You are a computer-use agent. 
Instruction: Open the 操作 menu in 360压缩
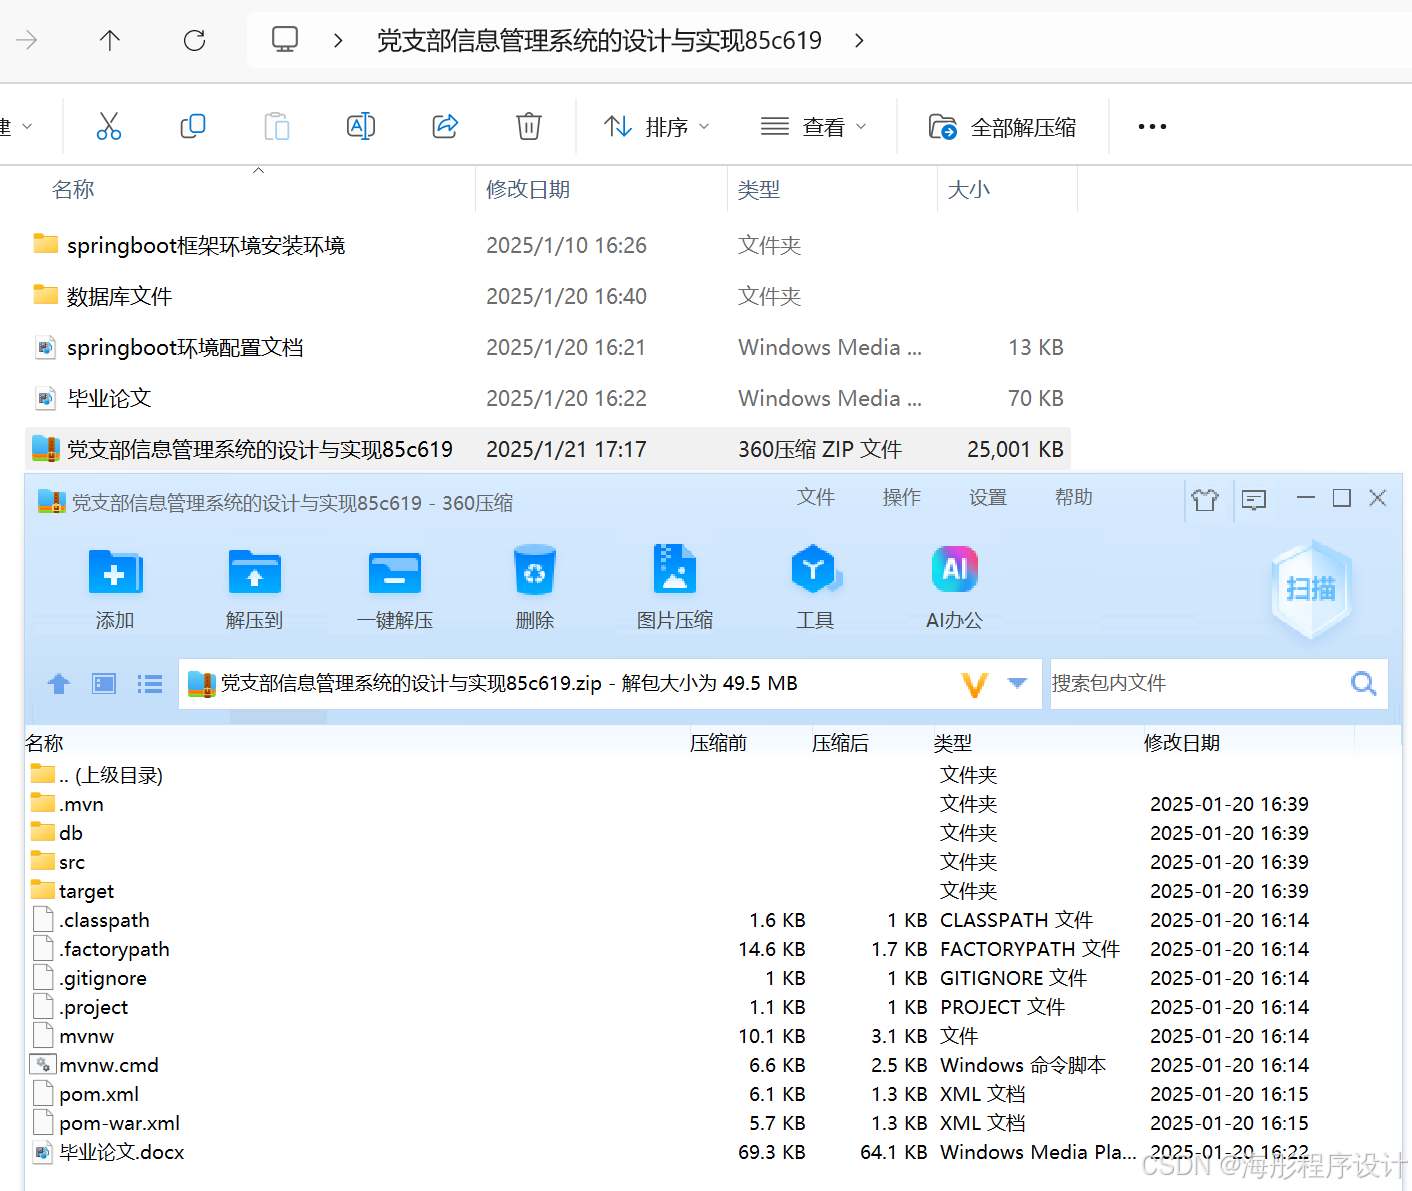tap(902, 497)
